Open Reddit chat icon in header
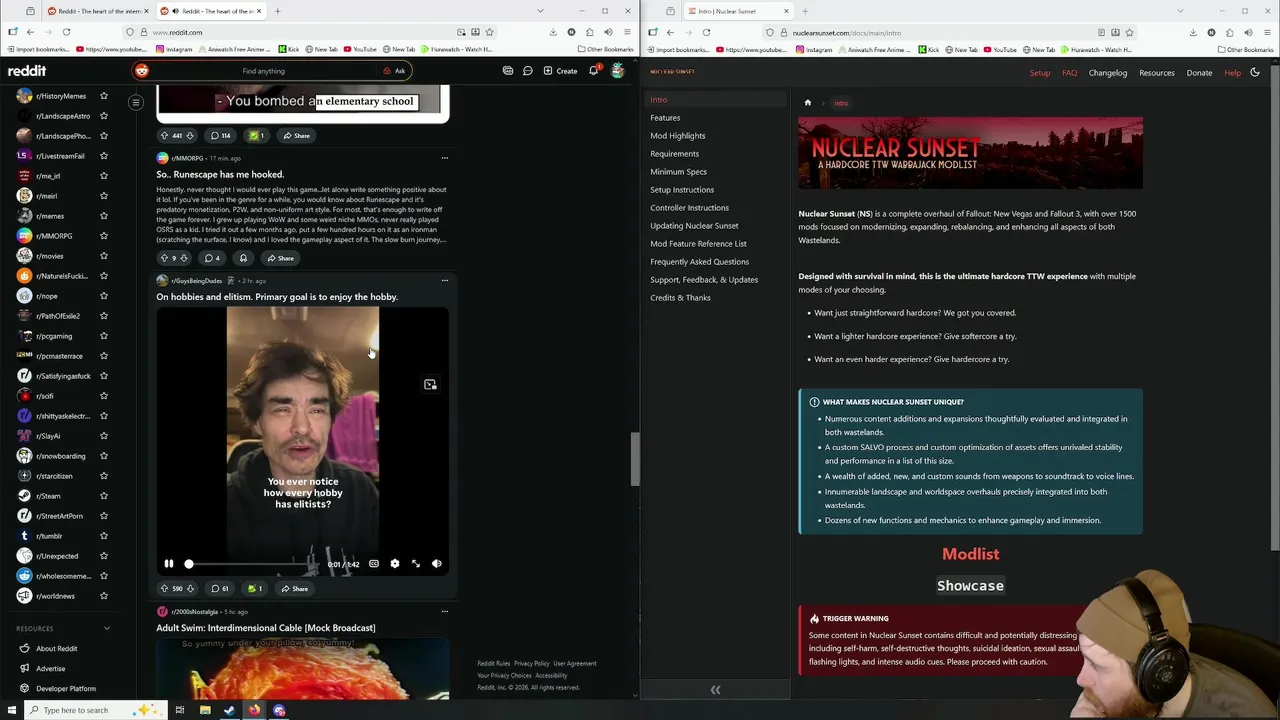Screen dimensions: 1280x720 (528, 71)
